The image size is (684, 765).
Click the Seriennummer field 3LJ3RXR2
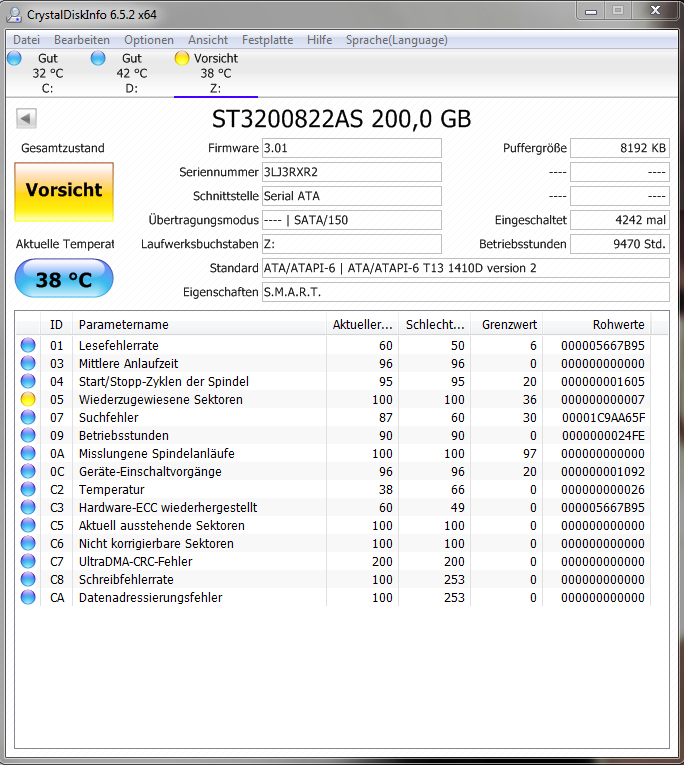(352, 172)
